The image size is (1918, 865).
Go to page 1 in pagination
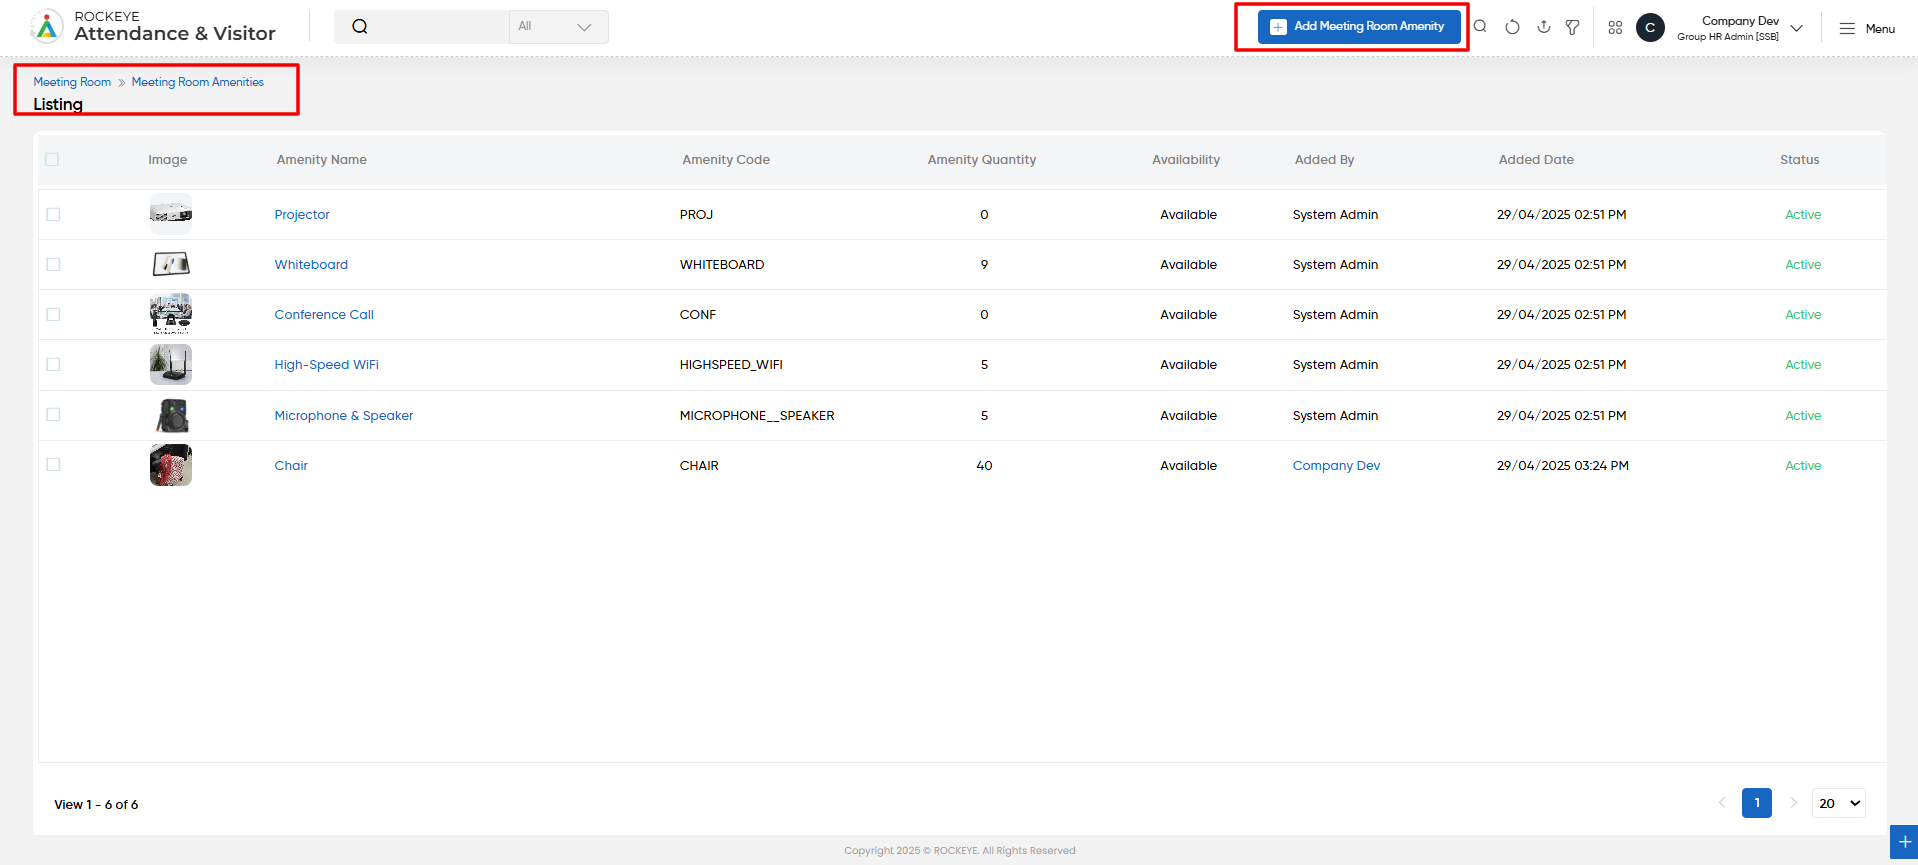pyautogui.click(x=1756, y=803)
